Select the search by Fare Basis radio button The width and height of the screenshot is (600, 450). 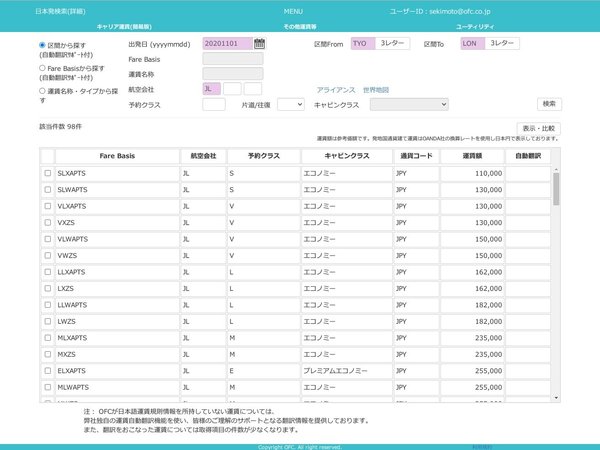pos(42,68)
